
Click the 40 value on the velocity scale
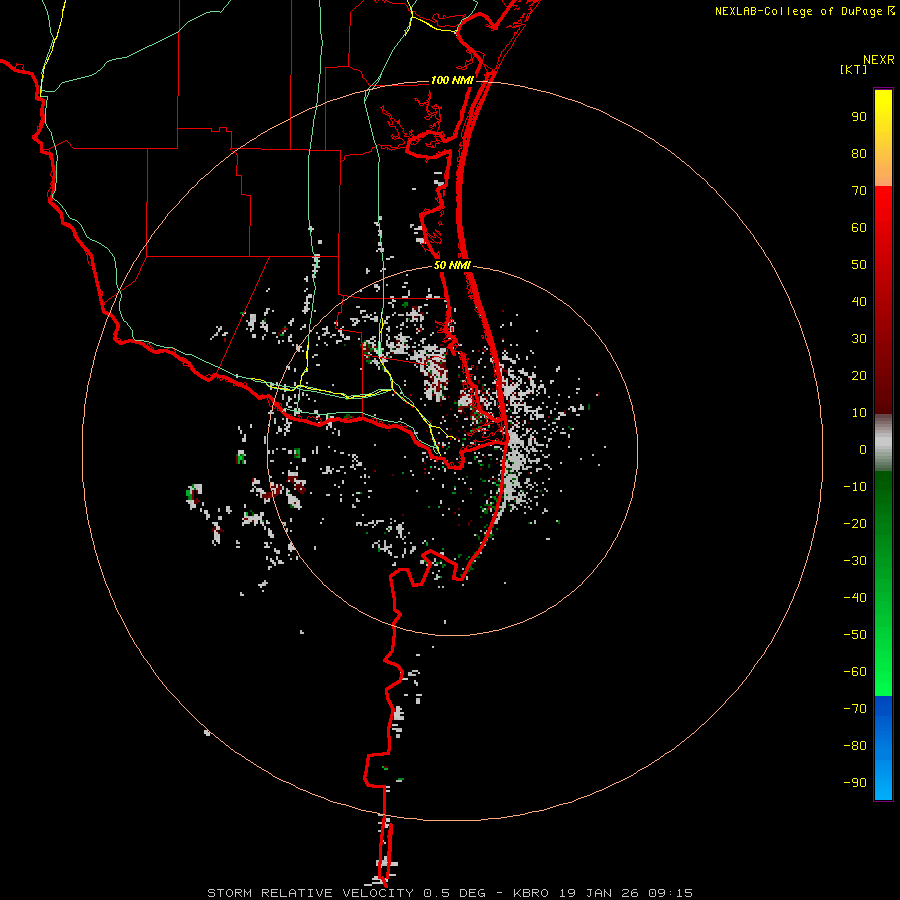coord(859,301)
